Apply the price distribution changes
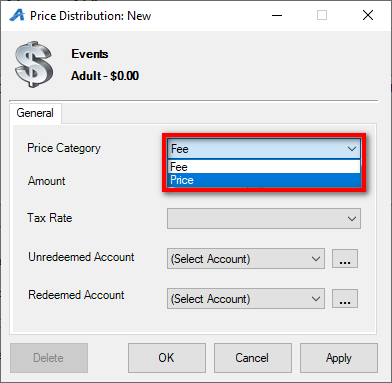Viewport: 392px width, 383px height. tap(339, 358)
